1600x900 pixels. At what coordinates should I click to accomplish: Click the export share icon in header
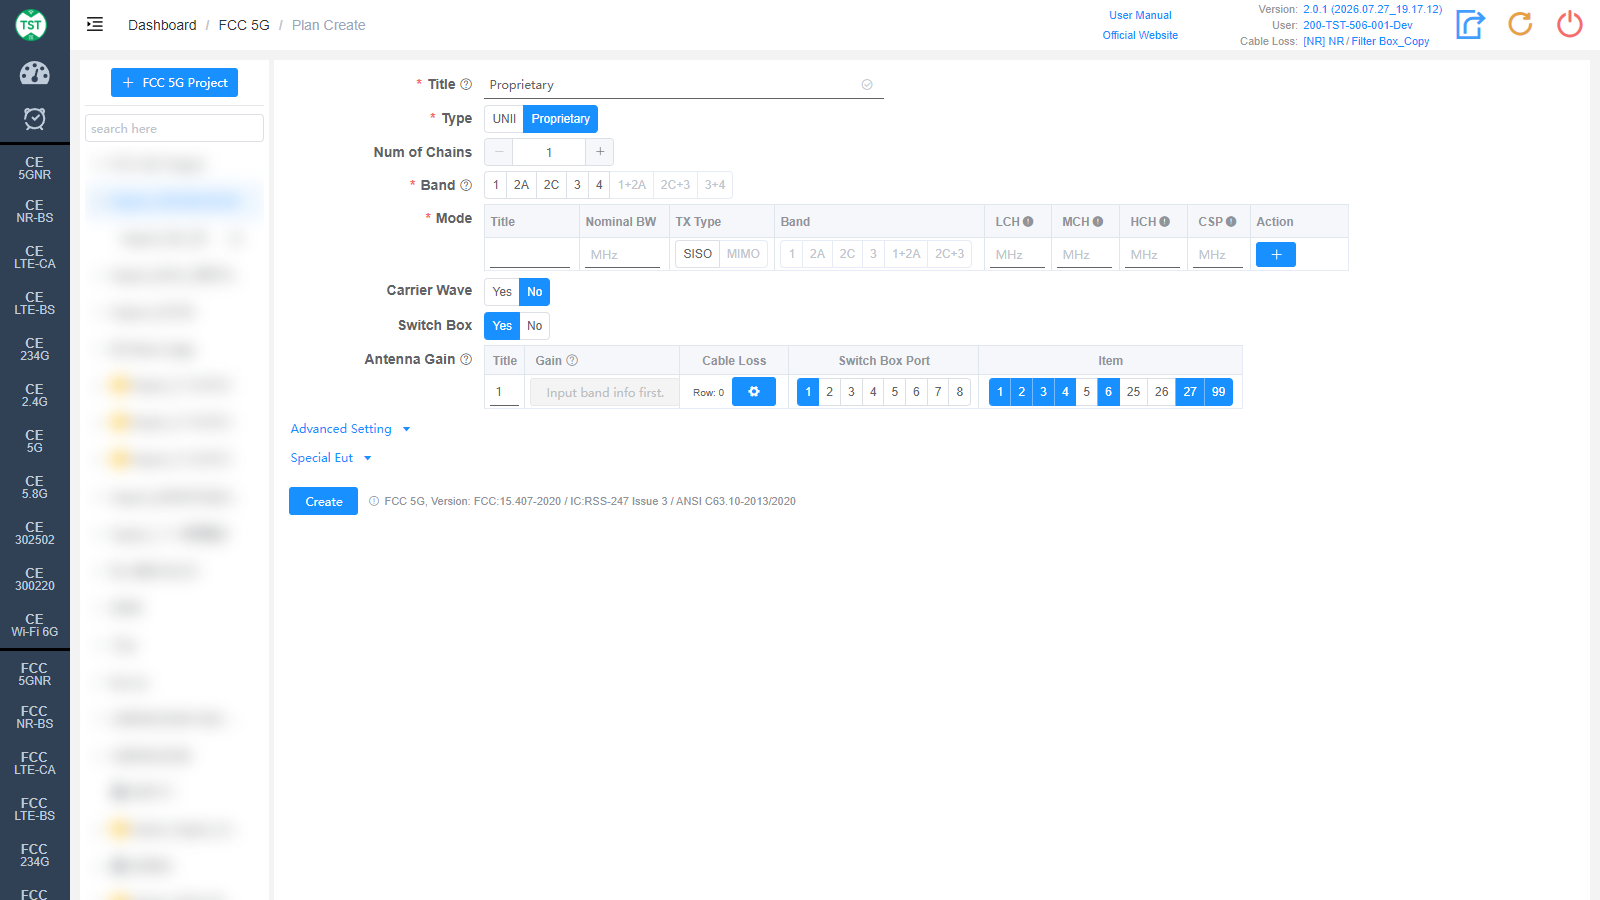click(x=1470, y=24)
